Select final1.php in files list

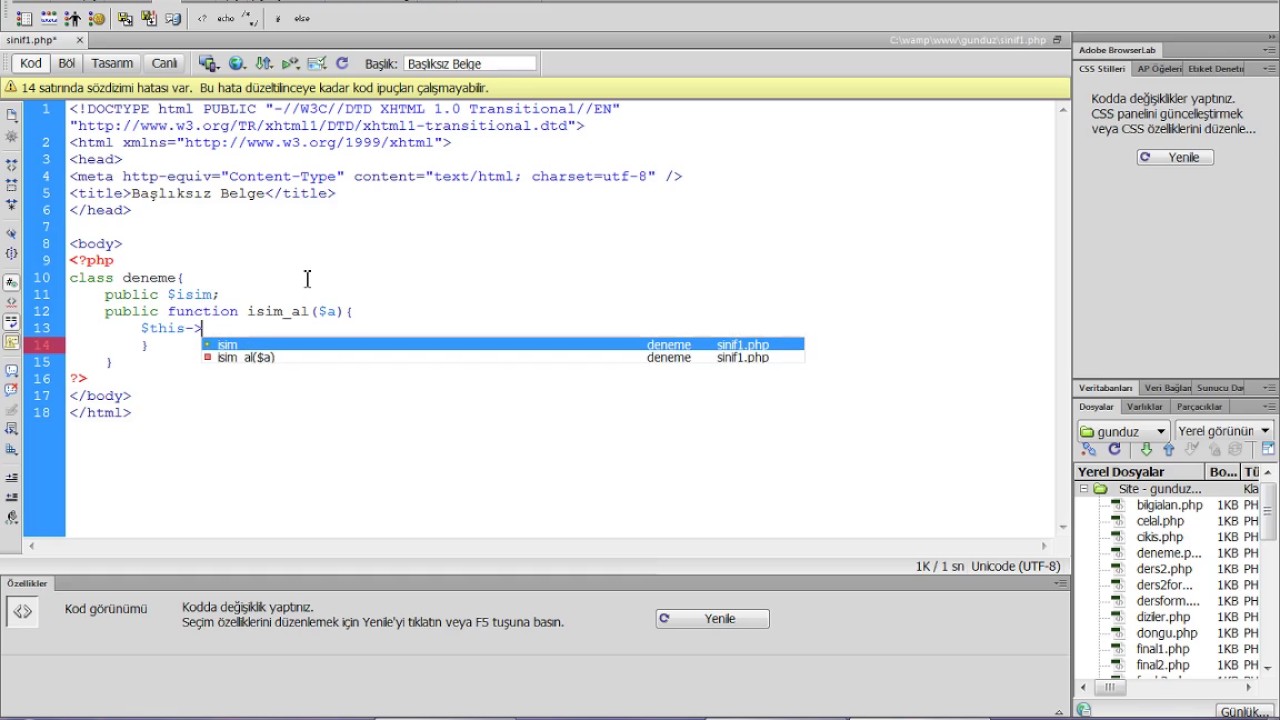pos(1162,649)
